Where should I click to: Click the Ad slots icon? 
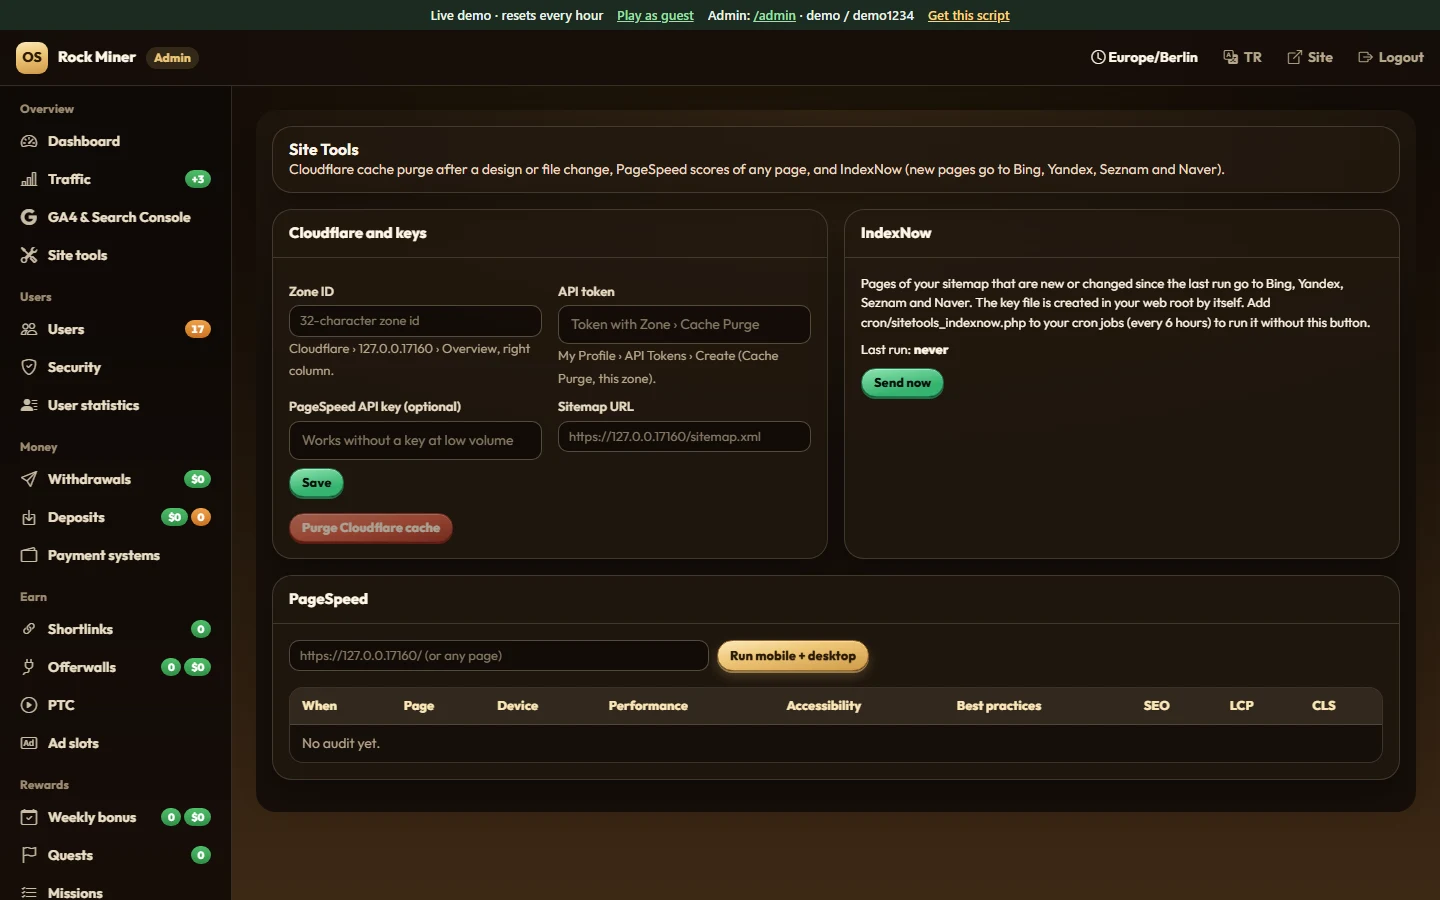click(29, 743)
